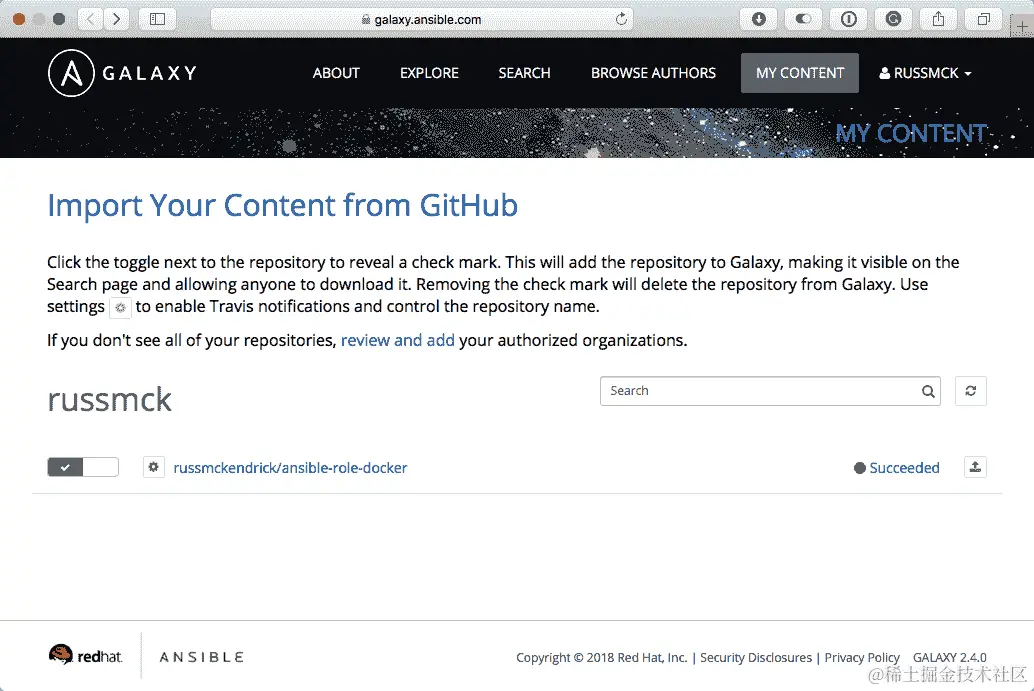
Task: Click the Ansible Galaxy logo
Action: [x=123, y=73]
